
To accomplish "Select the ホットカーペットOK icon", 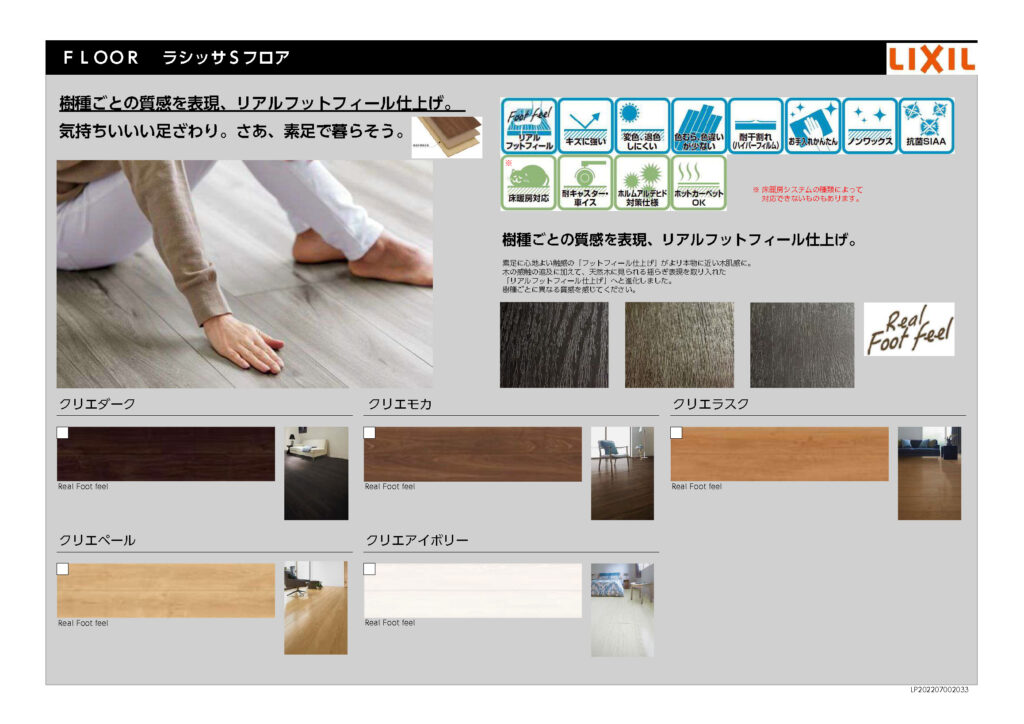I will pos(699,182).
